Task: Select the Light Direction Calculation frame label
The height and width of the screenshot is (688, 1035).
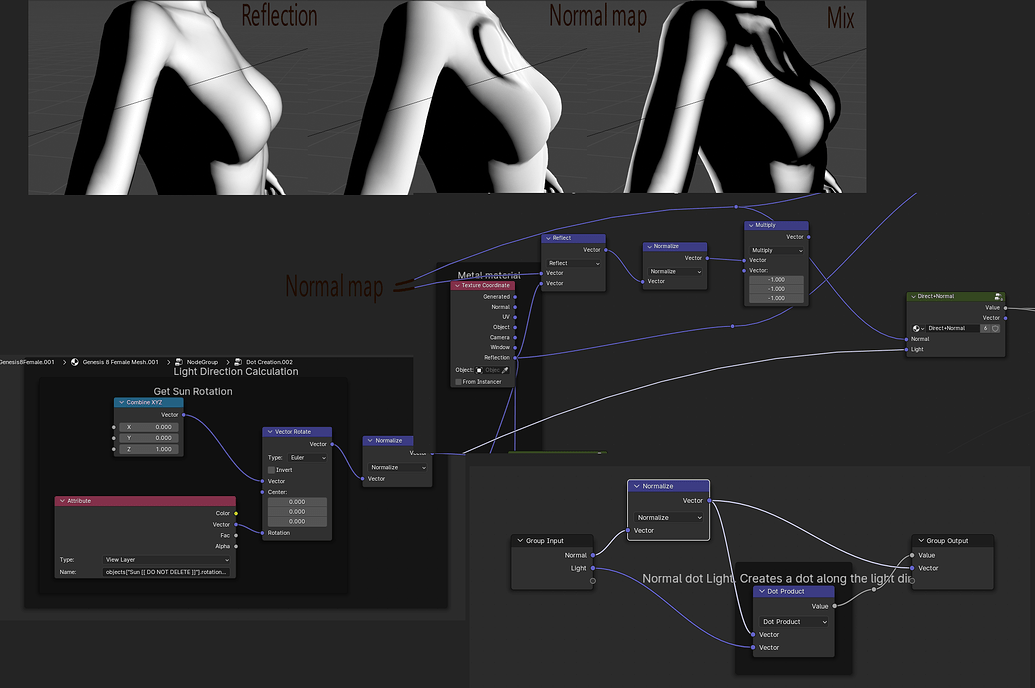Action: click(236, 372)
